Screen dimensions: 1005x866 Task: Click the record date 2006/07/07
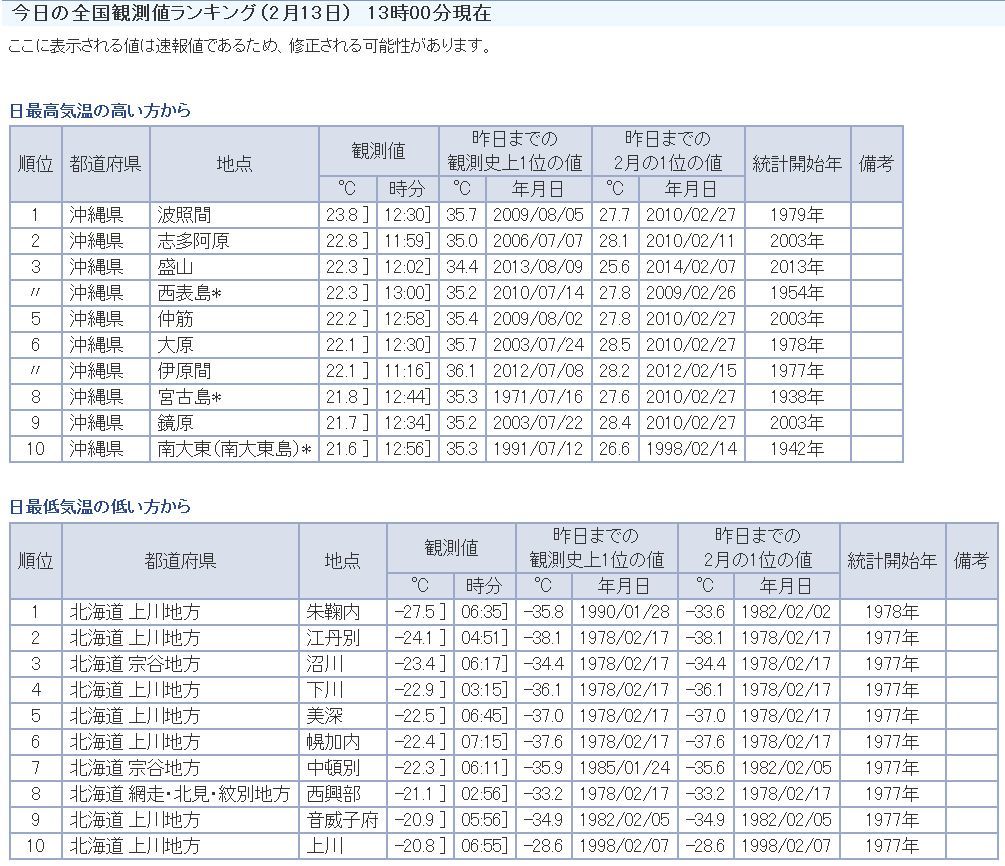coord(538,241)
